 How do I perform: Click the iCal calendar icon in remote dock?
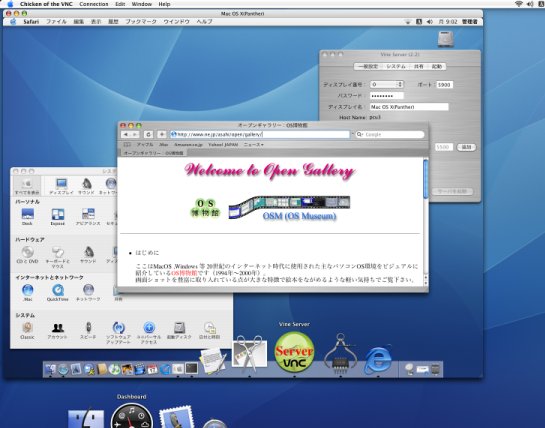pyautogui.click(x=153, y=369)
